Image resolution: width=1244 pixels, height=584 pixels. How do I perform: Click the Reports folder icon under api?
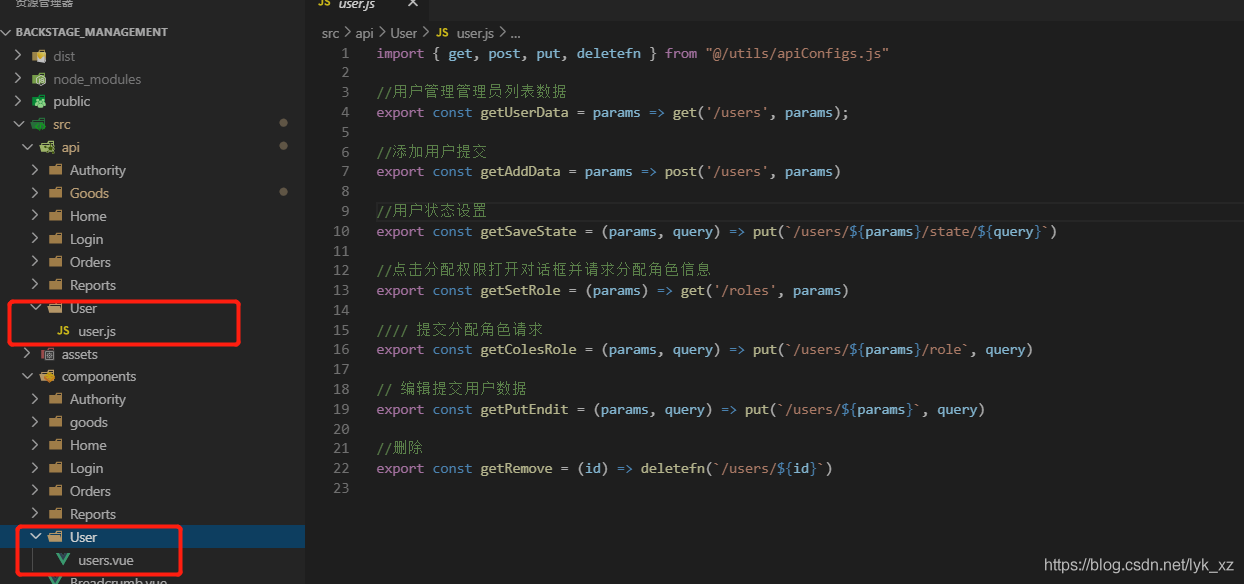point(55,285)
